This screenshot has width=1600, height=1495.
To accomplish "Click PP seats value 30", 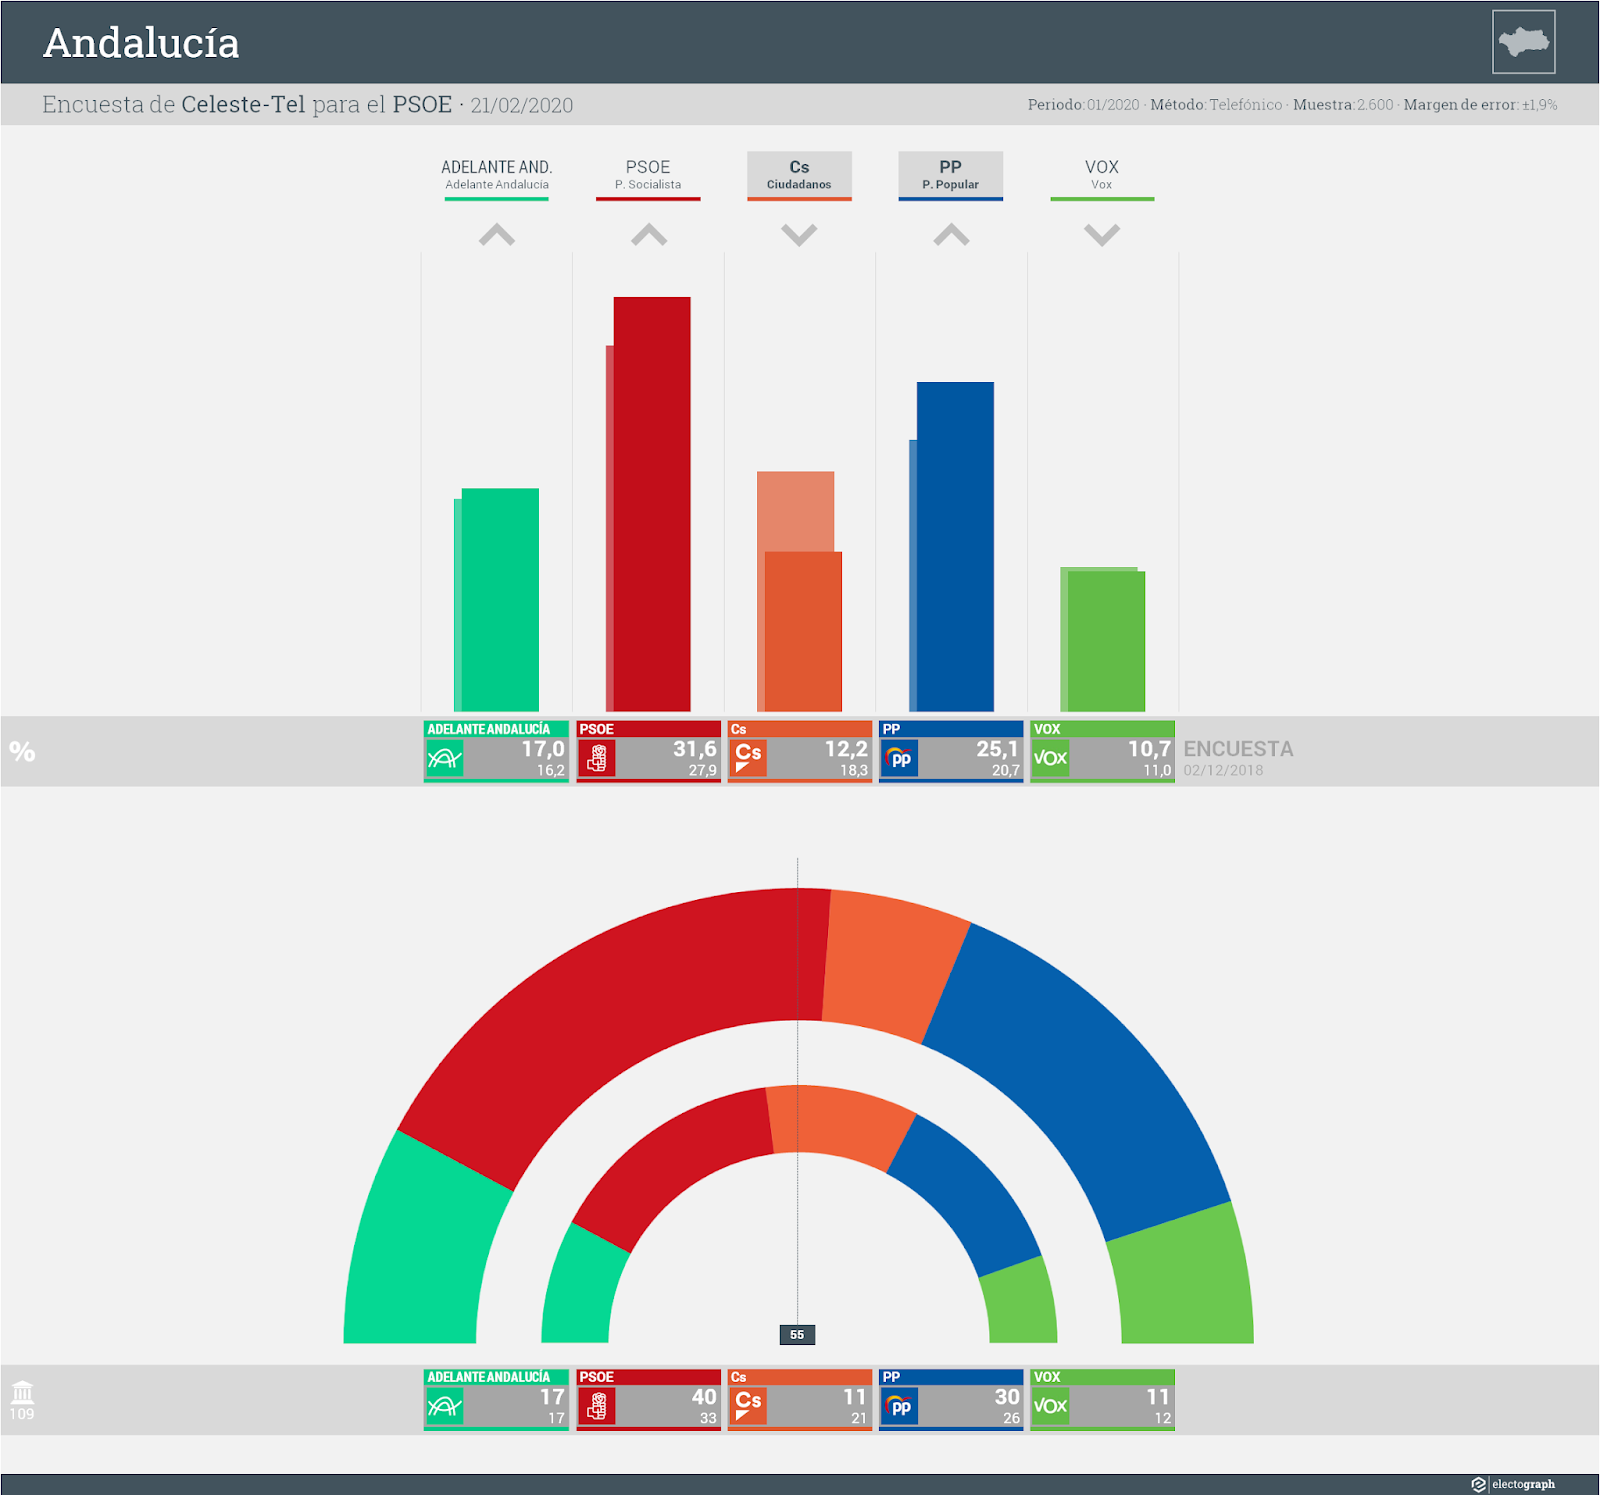I will [x=1007, y=1397].
